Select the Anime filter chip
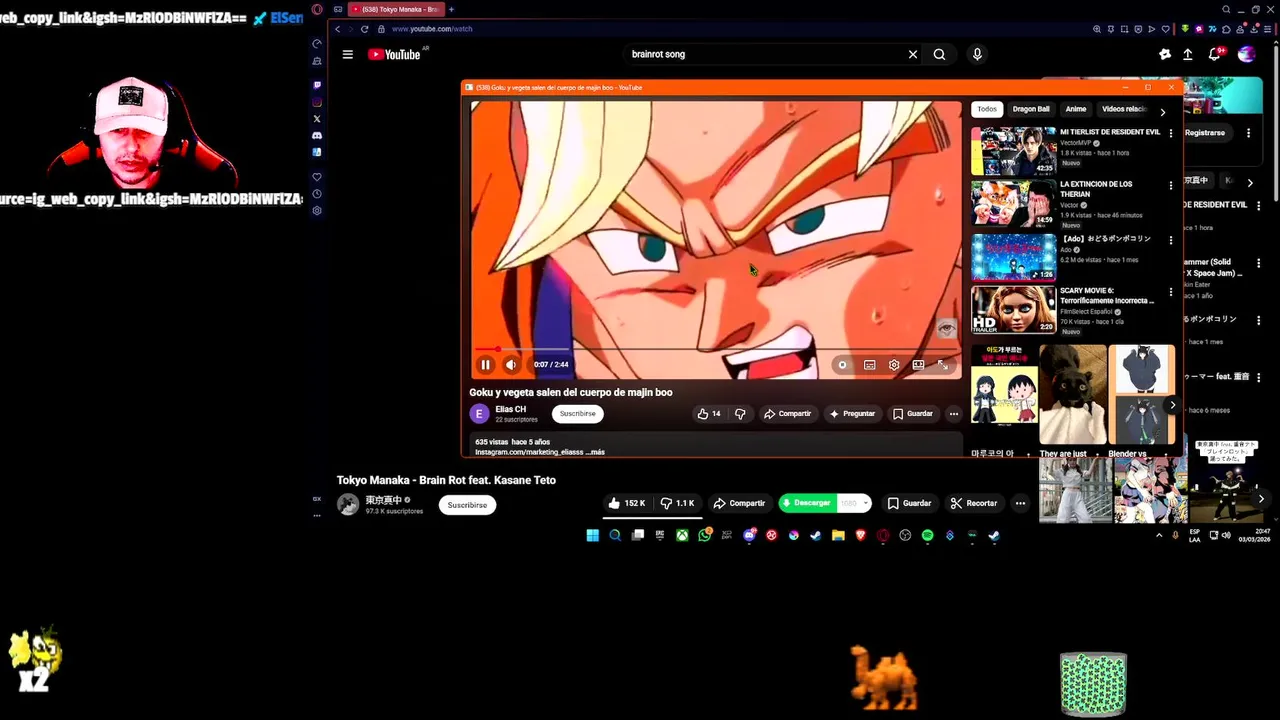1280x720 pixels. coord(1076,109)
